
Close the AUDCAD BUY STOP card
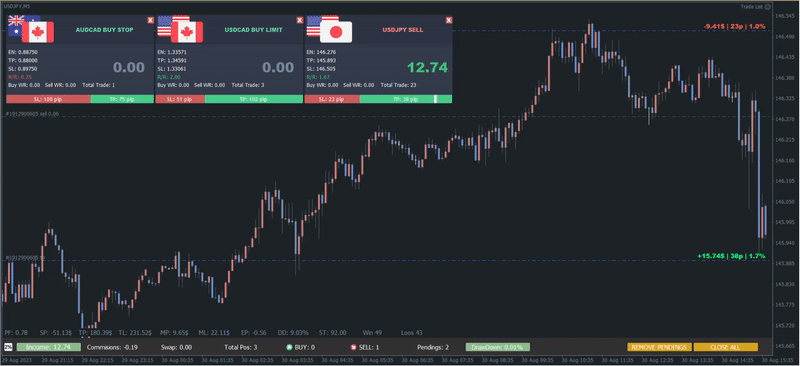click(150, 20)
